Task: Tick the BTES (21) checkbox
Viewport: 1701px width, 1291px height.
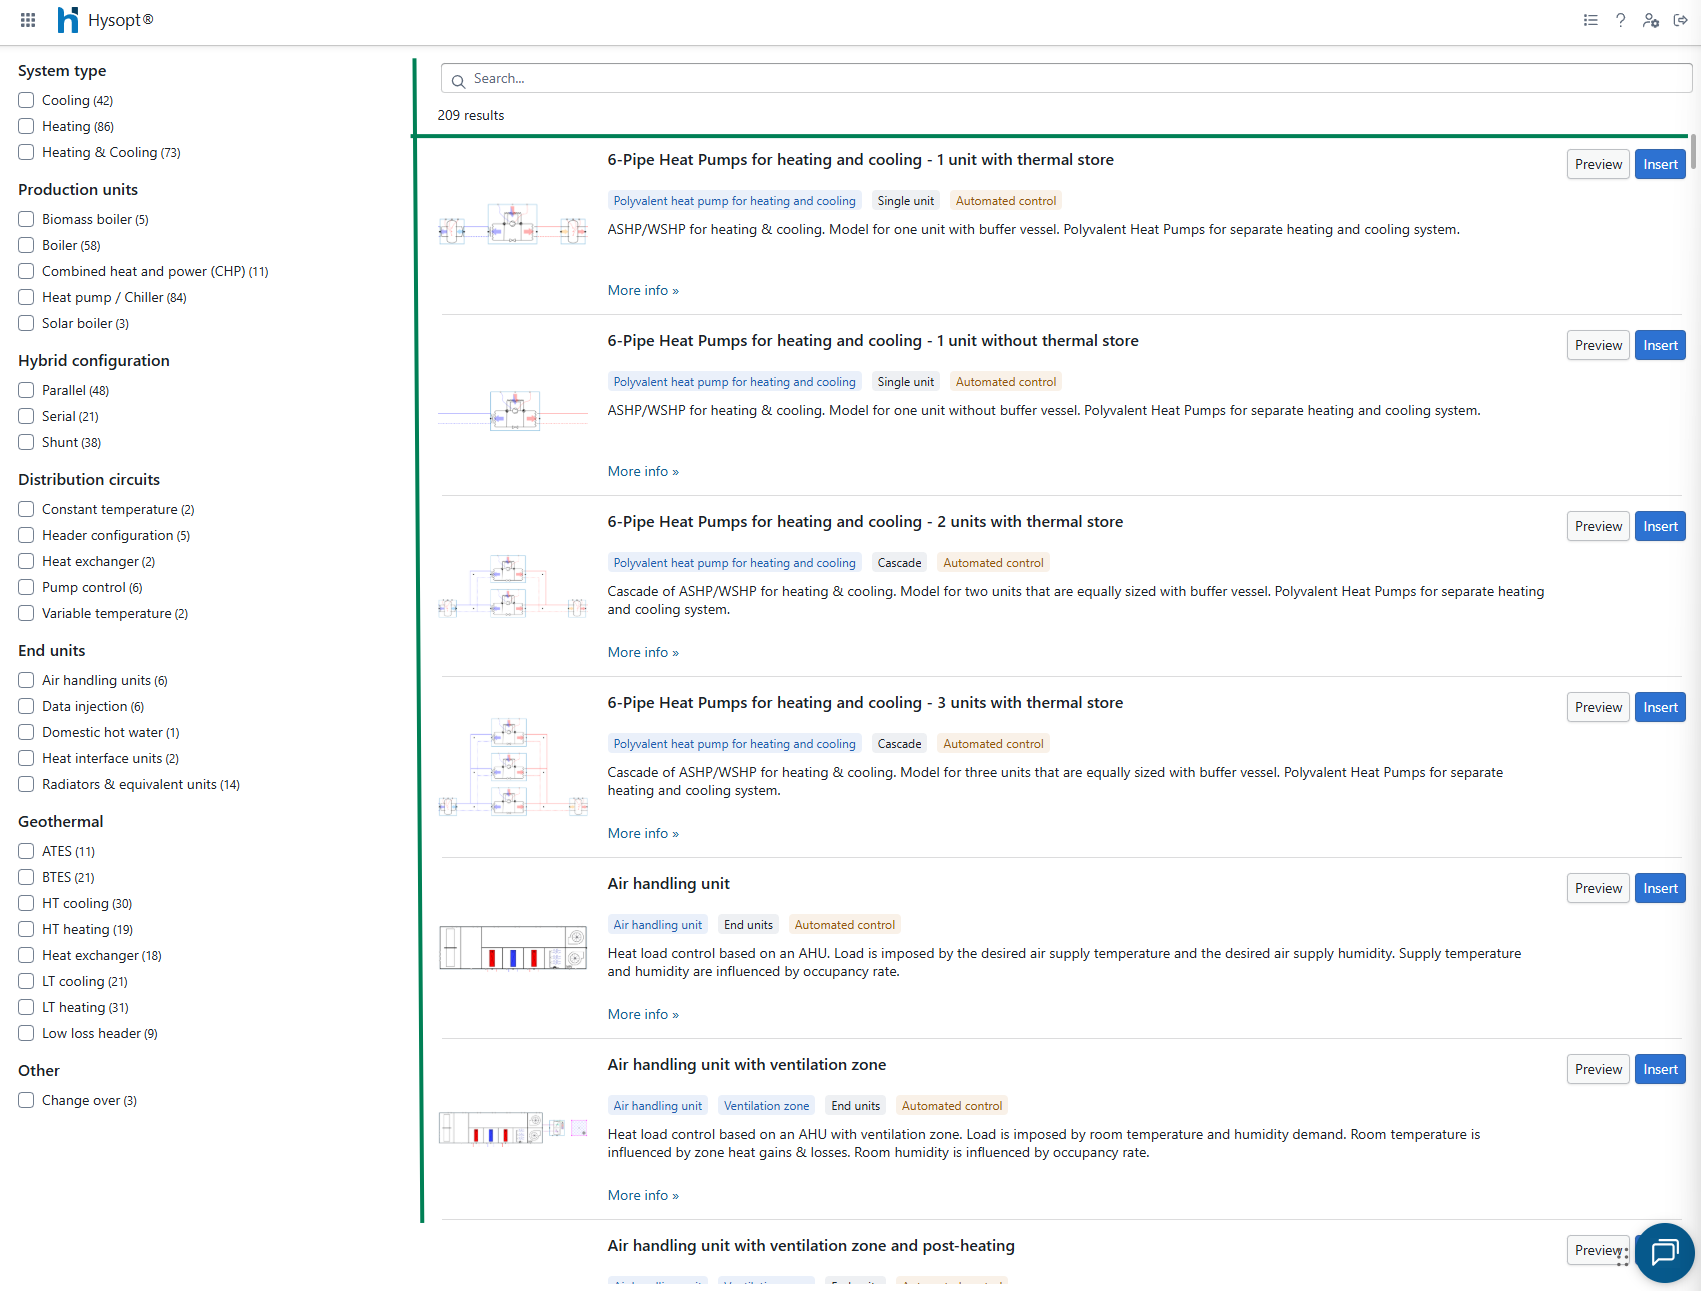Action: point(26,877)
